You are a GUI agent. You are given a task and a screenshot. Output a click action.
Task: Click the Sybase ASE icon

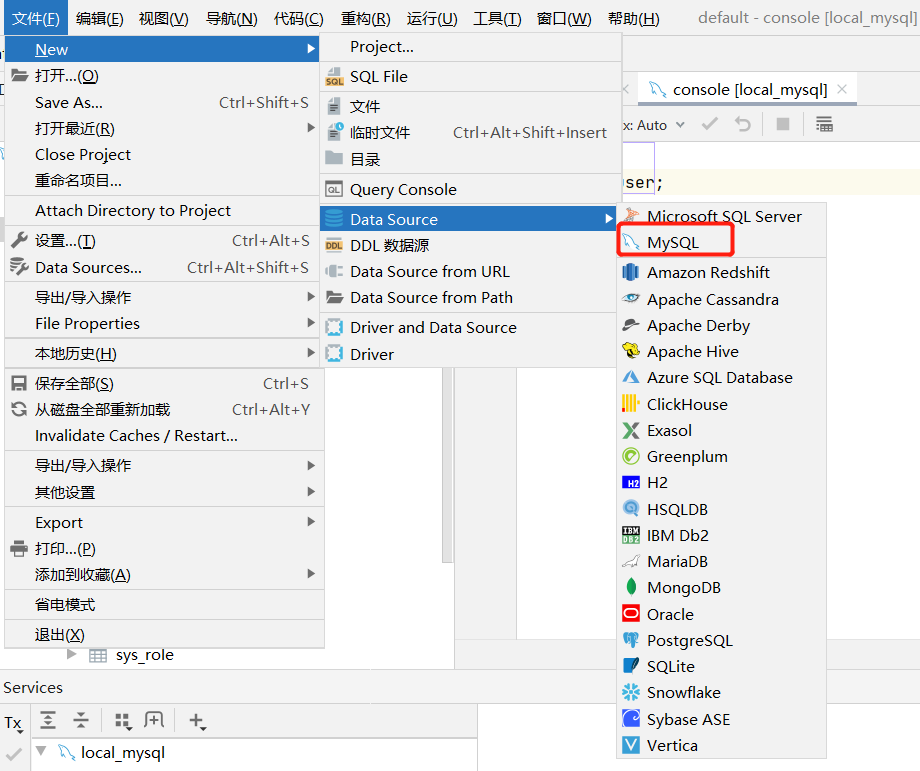631,718
